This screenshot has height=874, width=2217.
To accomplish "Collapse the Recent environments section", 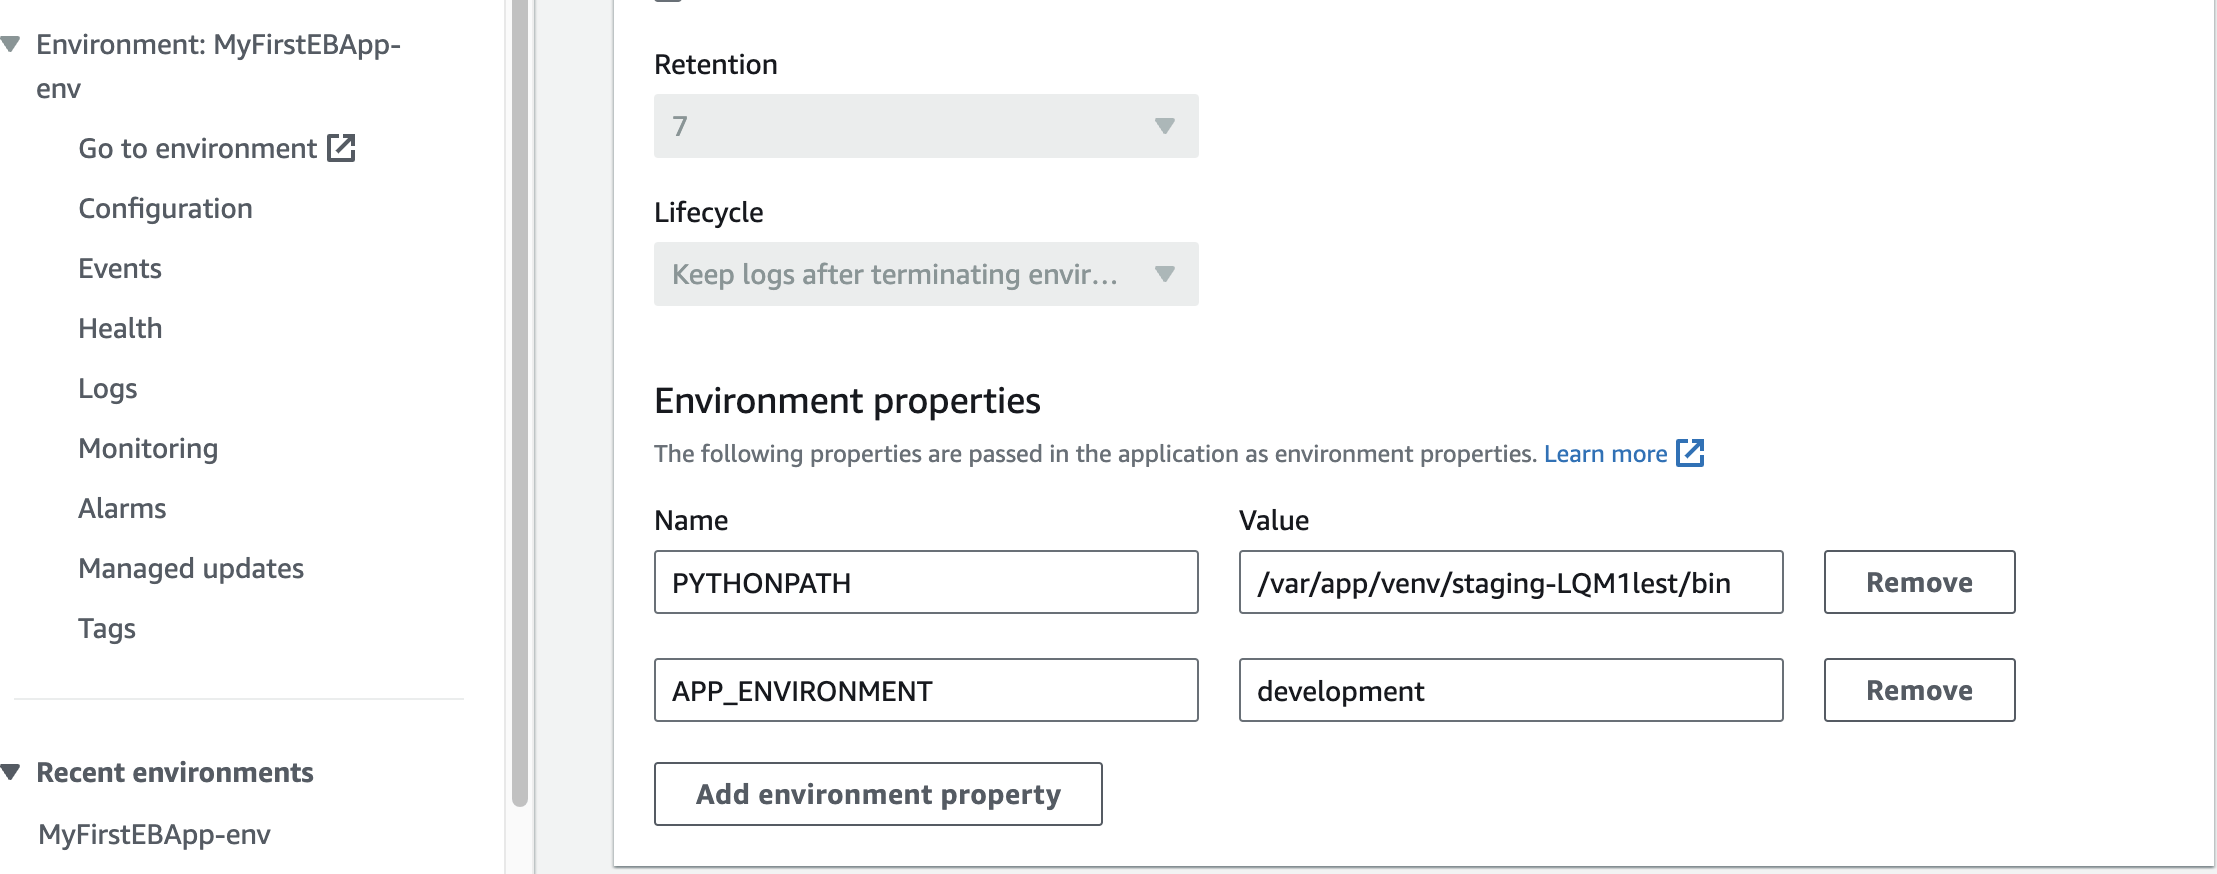I will 11,772.
